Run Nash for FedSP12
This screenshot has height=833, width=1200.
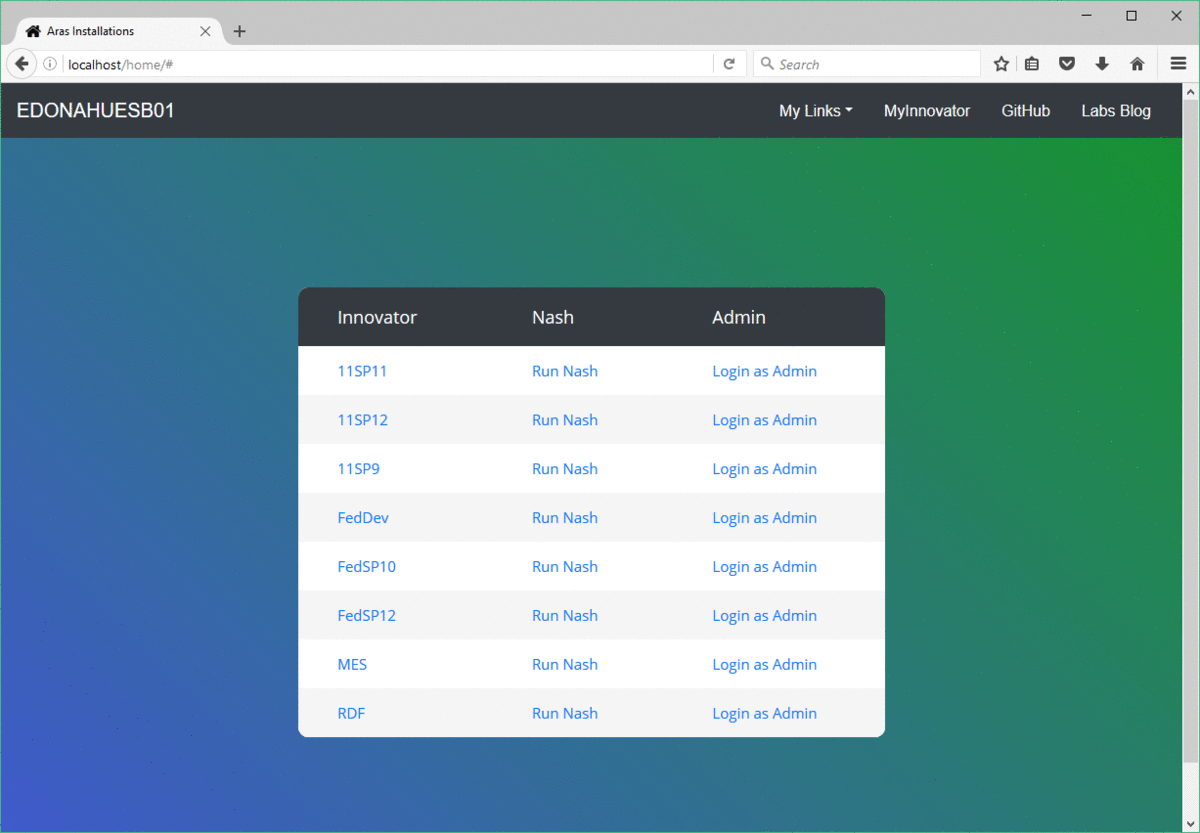coord(565,616)
